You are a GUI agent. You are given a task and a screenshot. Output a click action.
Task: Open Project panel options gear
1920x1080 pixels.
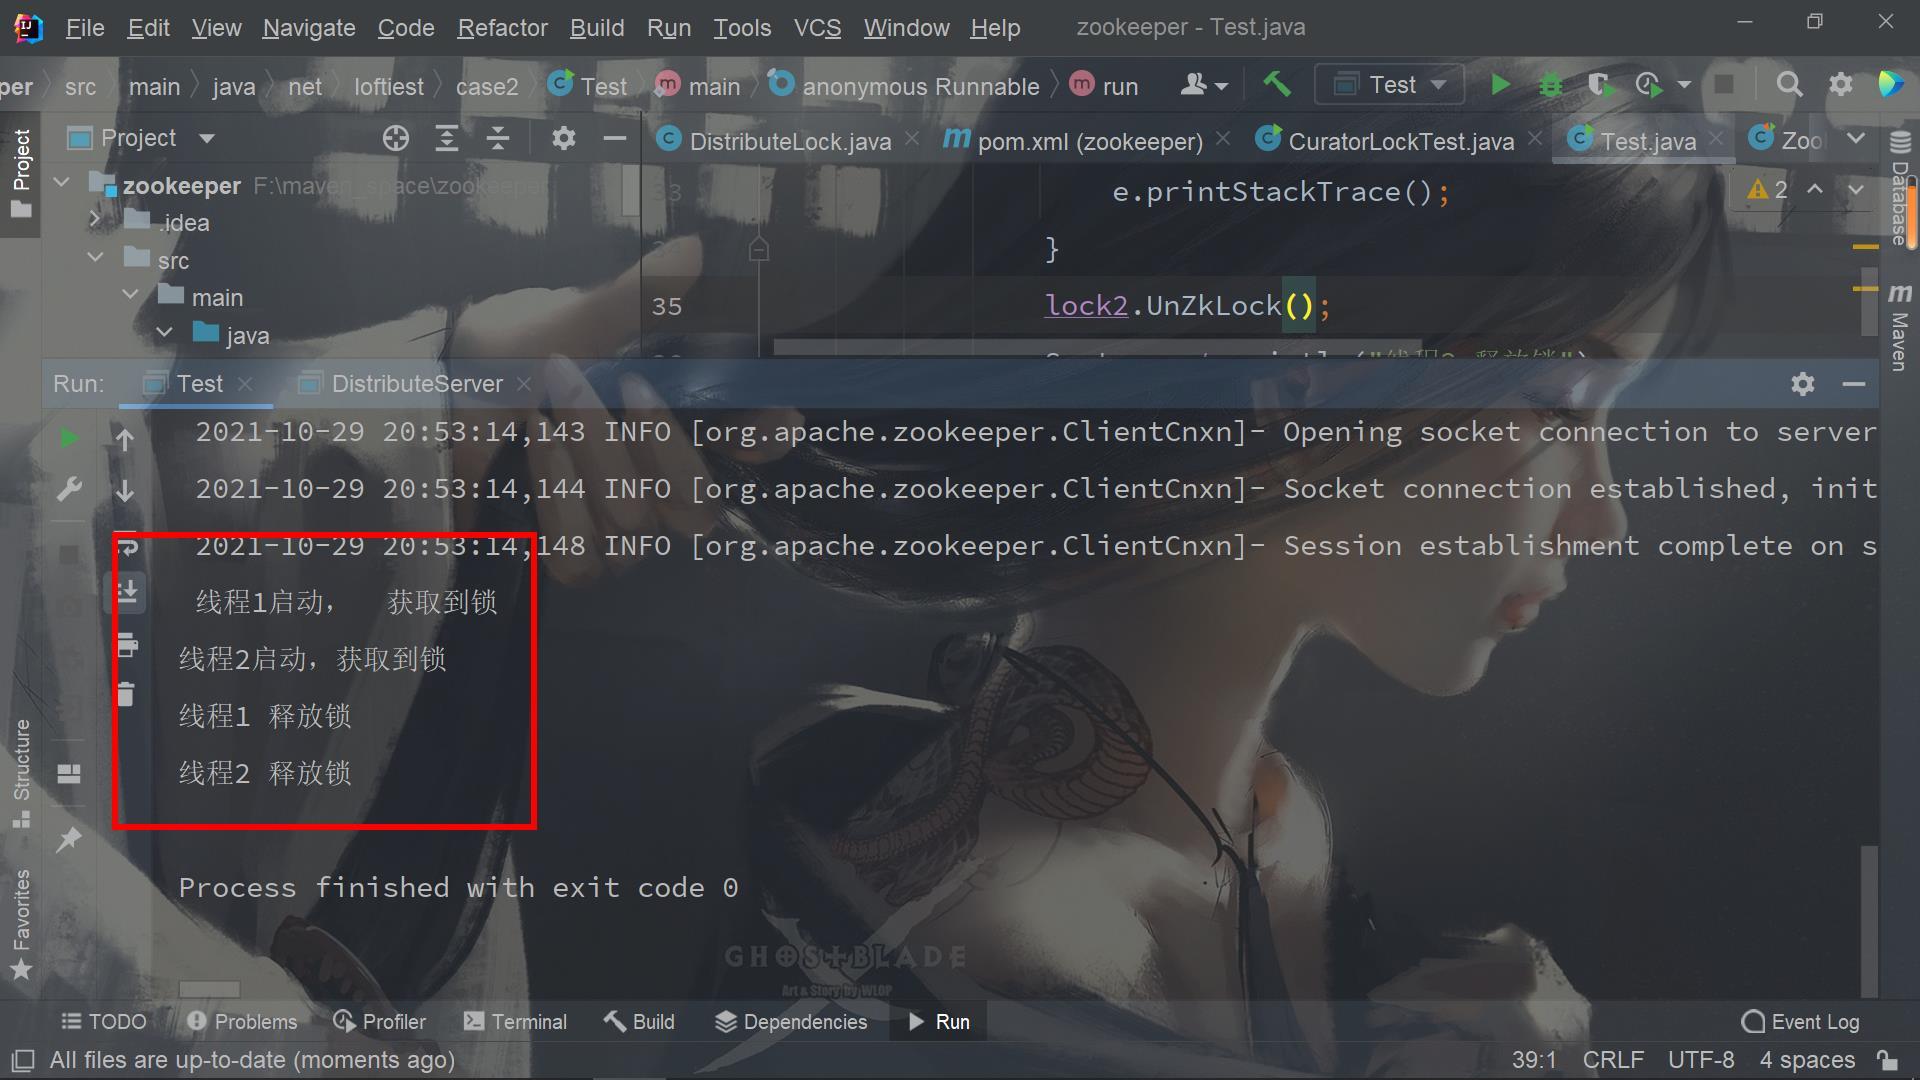click(564, 138)
